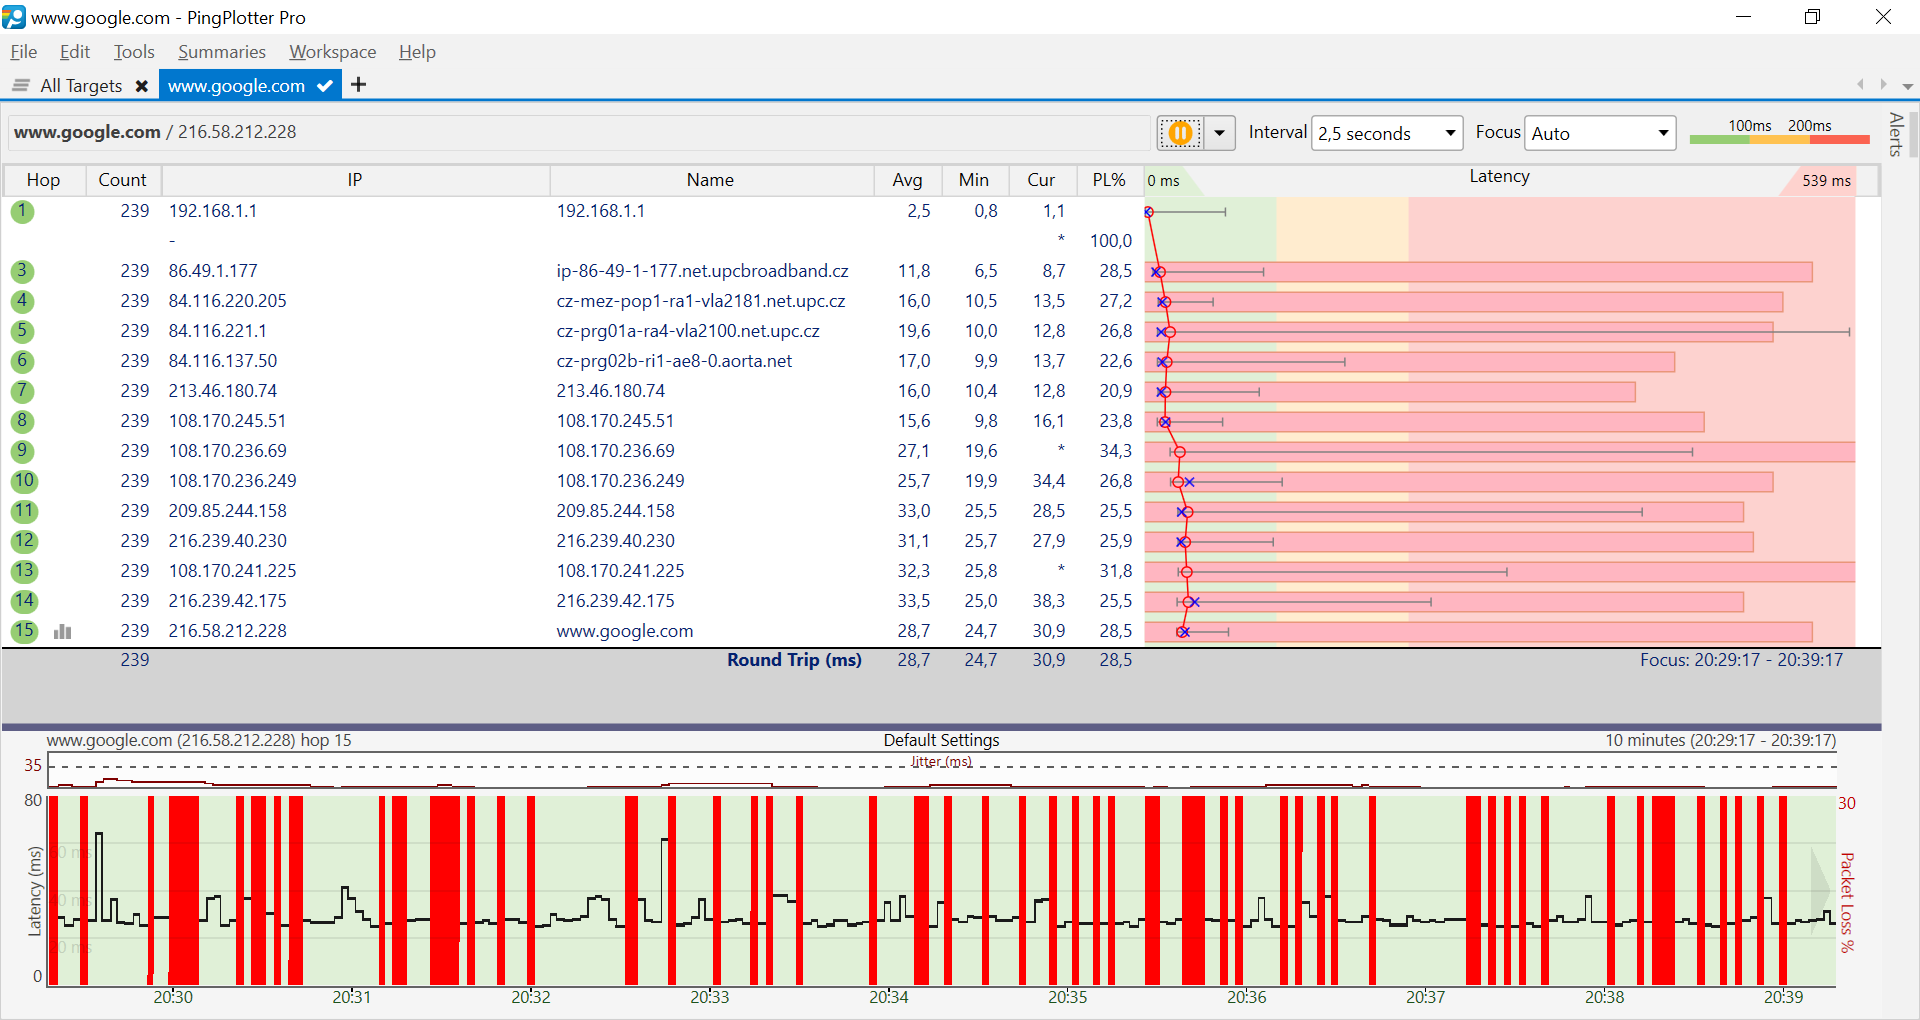The width and height of the screenshot is (1920, 1020).
Task: Select hop 14 green circle icon
Action: [24, 601]
